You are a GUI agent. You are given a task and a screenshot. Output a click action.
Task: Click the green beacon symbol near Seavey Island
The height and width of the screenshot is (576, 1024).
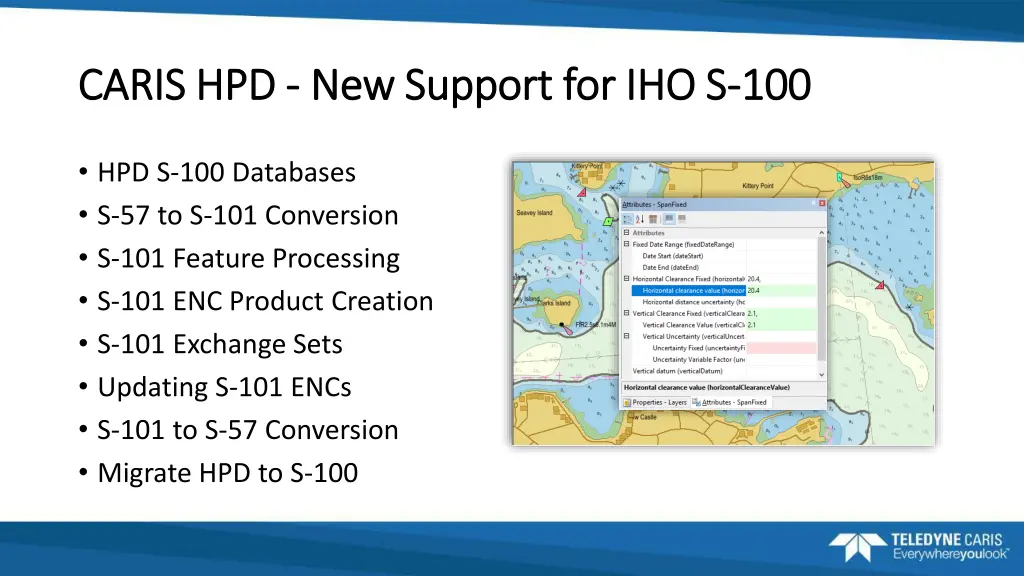coord(608,221)
